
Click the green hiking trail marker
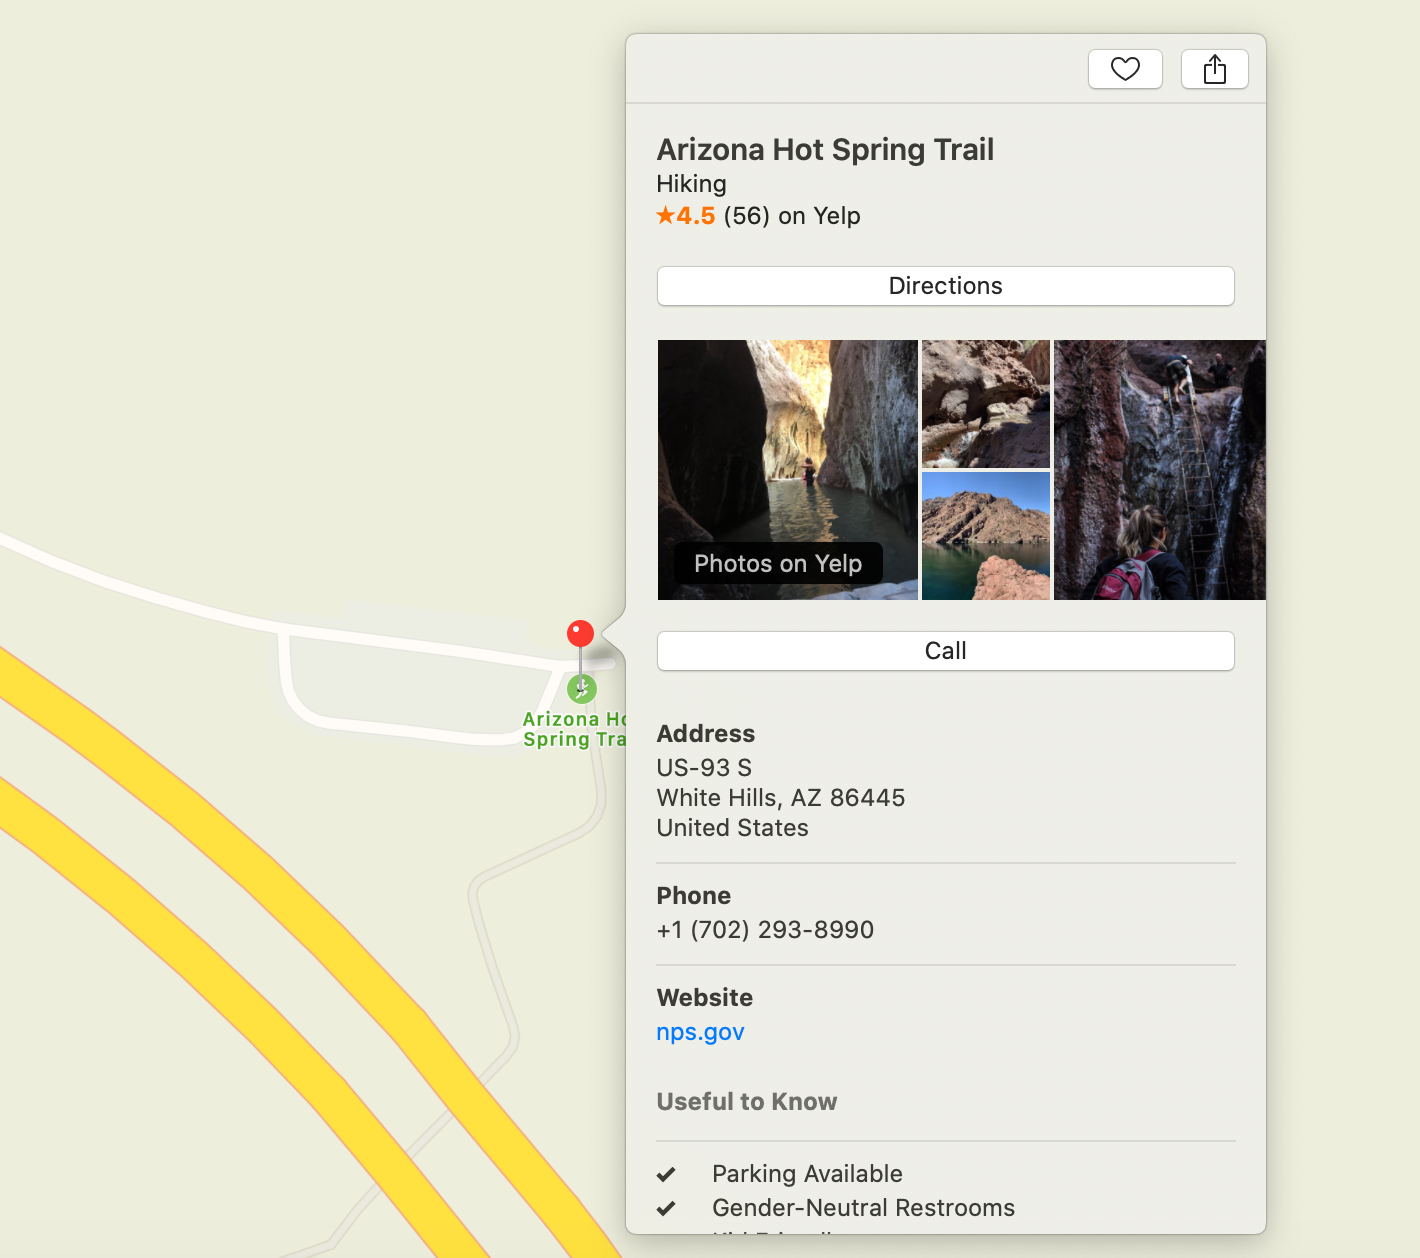(582, 689)
